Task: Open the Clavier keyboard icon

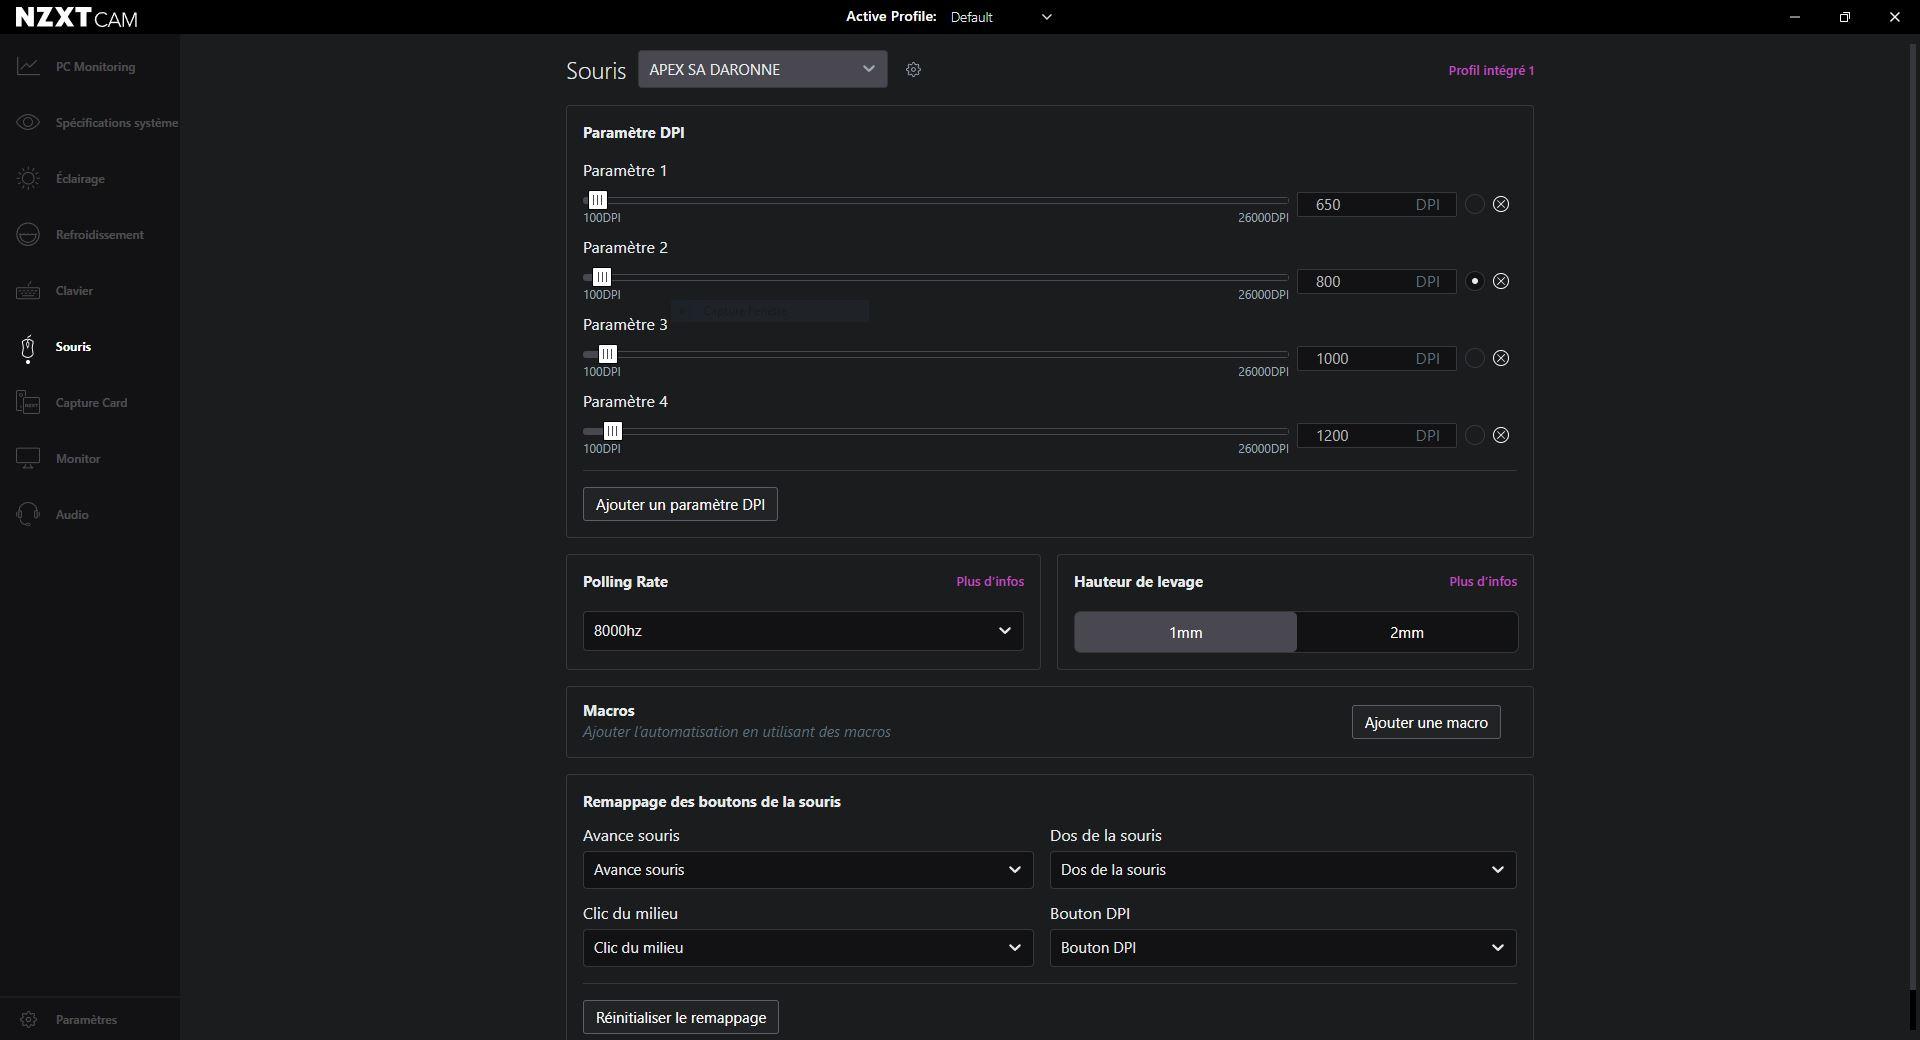Action: click(x=28, y=291)
